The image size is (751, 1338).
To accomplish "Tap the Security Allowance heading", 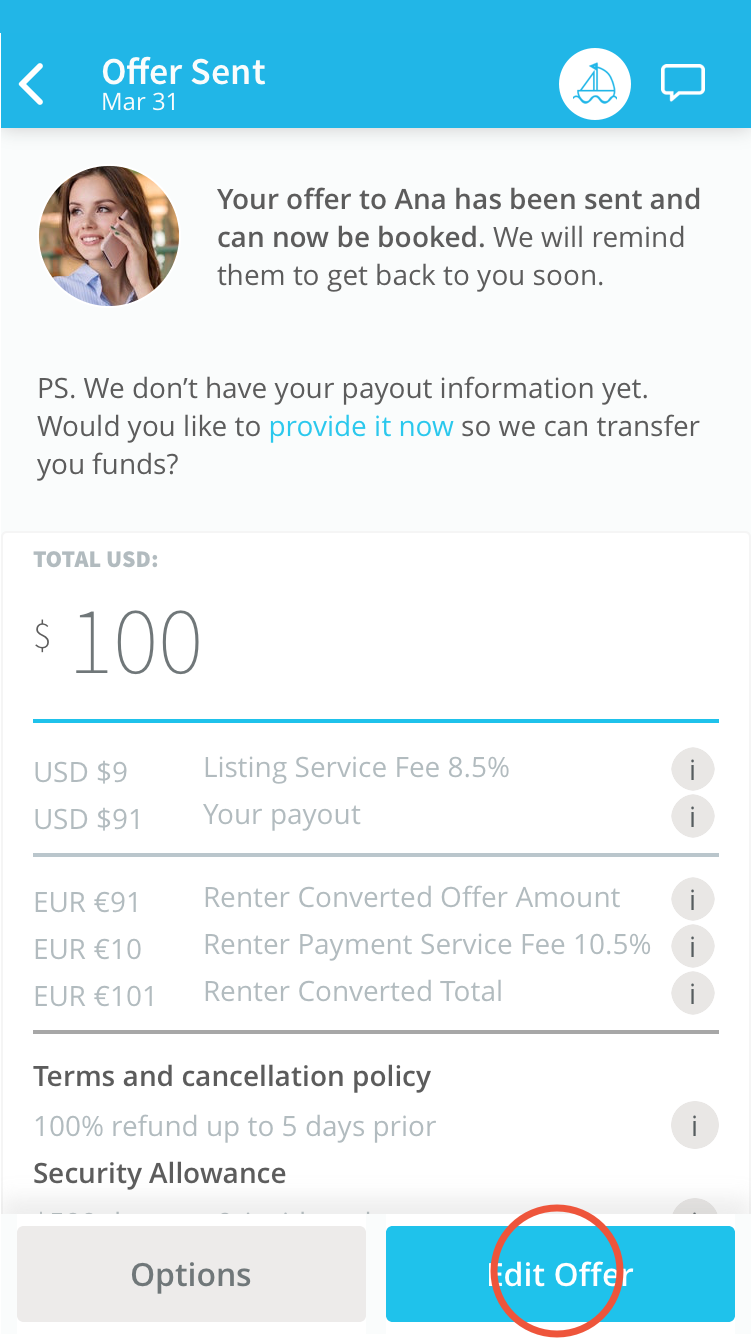I will coord(160,1172).
